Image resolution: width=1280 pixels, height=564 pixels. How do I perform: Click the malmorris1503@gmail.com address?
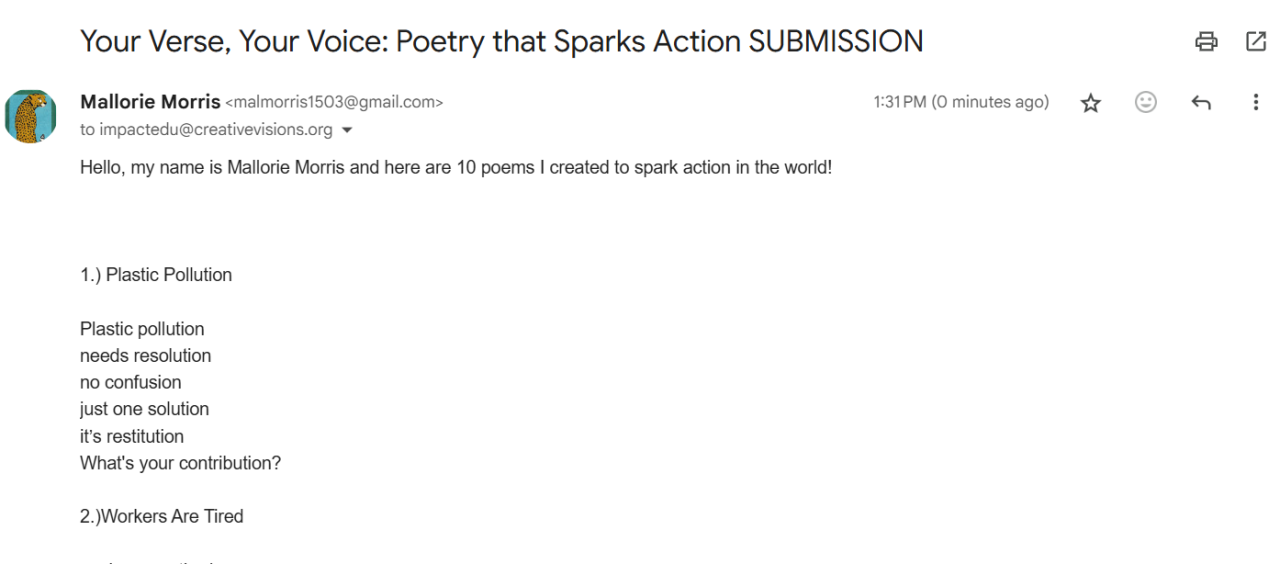(x=334, y=102)
